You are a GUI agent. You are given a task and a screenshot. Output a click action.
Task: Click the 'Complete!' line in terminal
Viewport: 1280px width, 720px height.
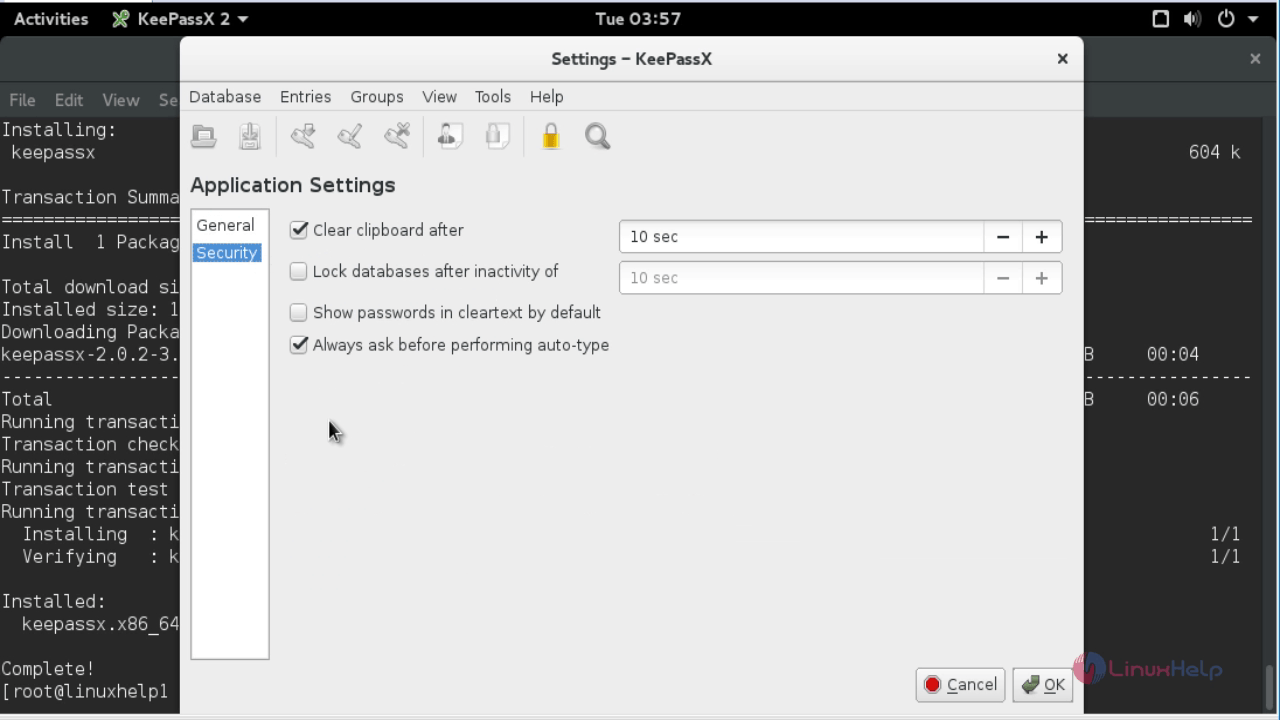coord(48,668)
